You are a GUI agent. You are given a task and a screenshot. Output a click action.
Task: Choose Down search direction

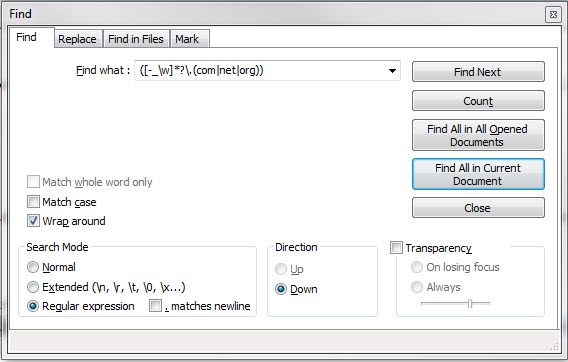coord(281,289)
